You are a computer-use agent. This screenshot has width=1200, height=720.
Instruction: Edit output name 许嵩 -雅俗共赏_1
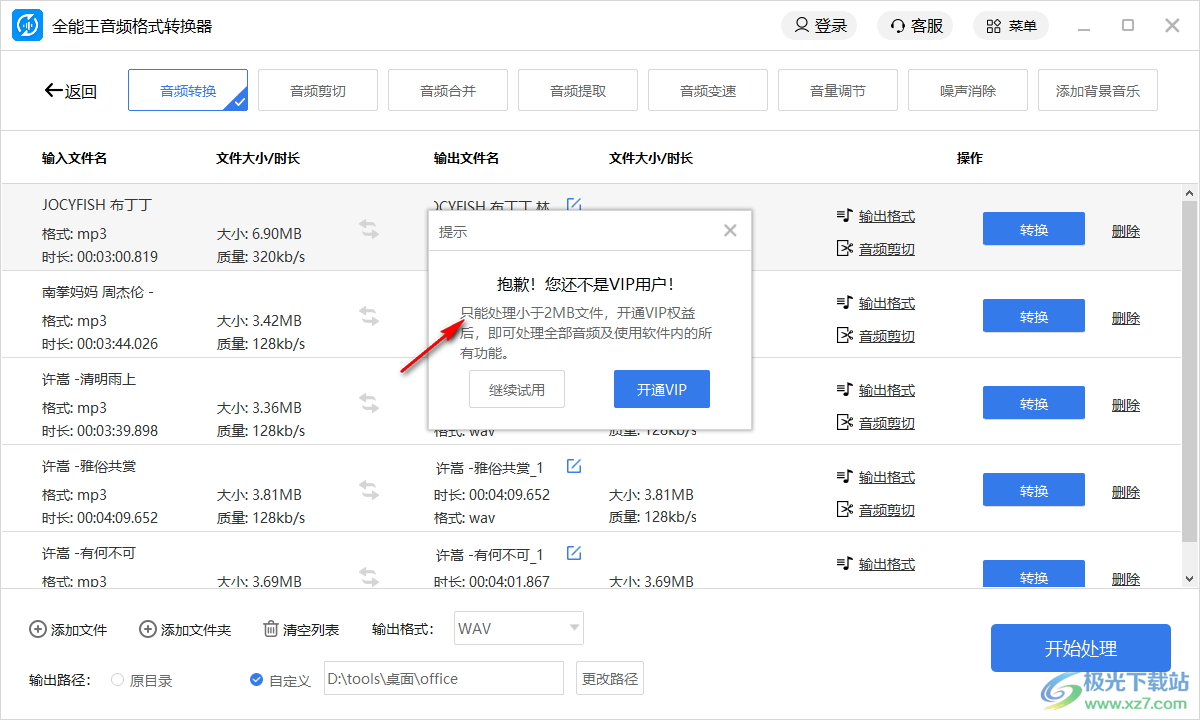pos(574,466)
